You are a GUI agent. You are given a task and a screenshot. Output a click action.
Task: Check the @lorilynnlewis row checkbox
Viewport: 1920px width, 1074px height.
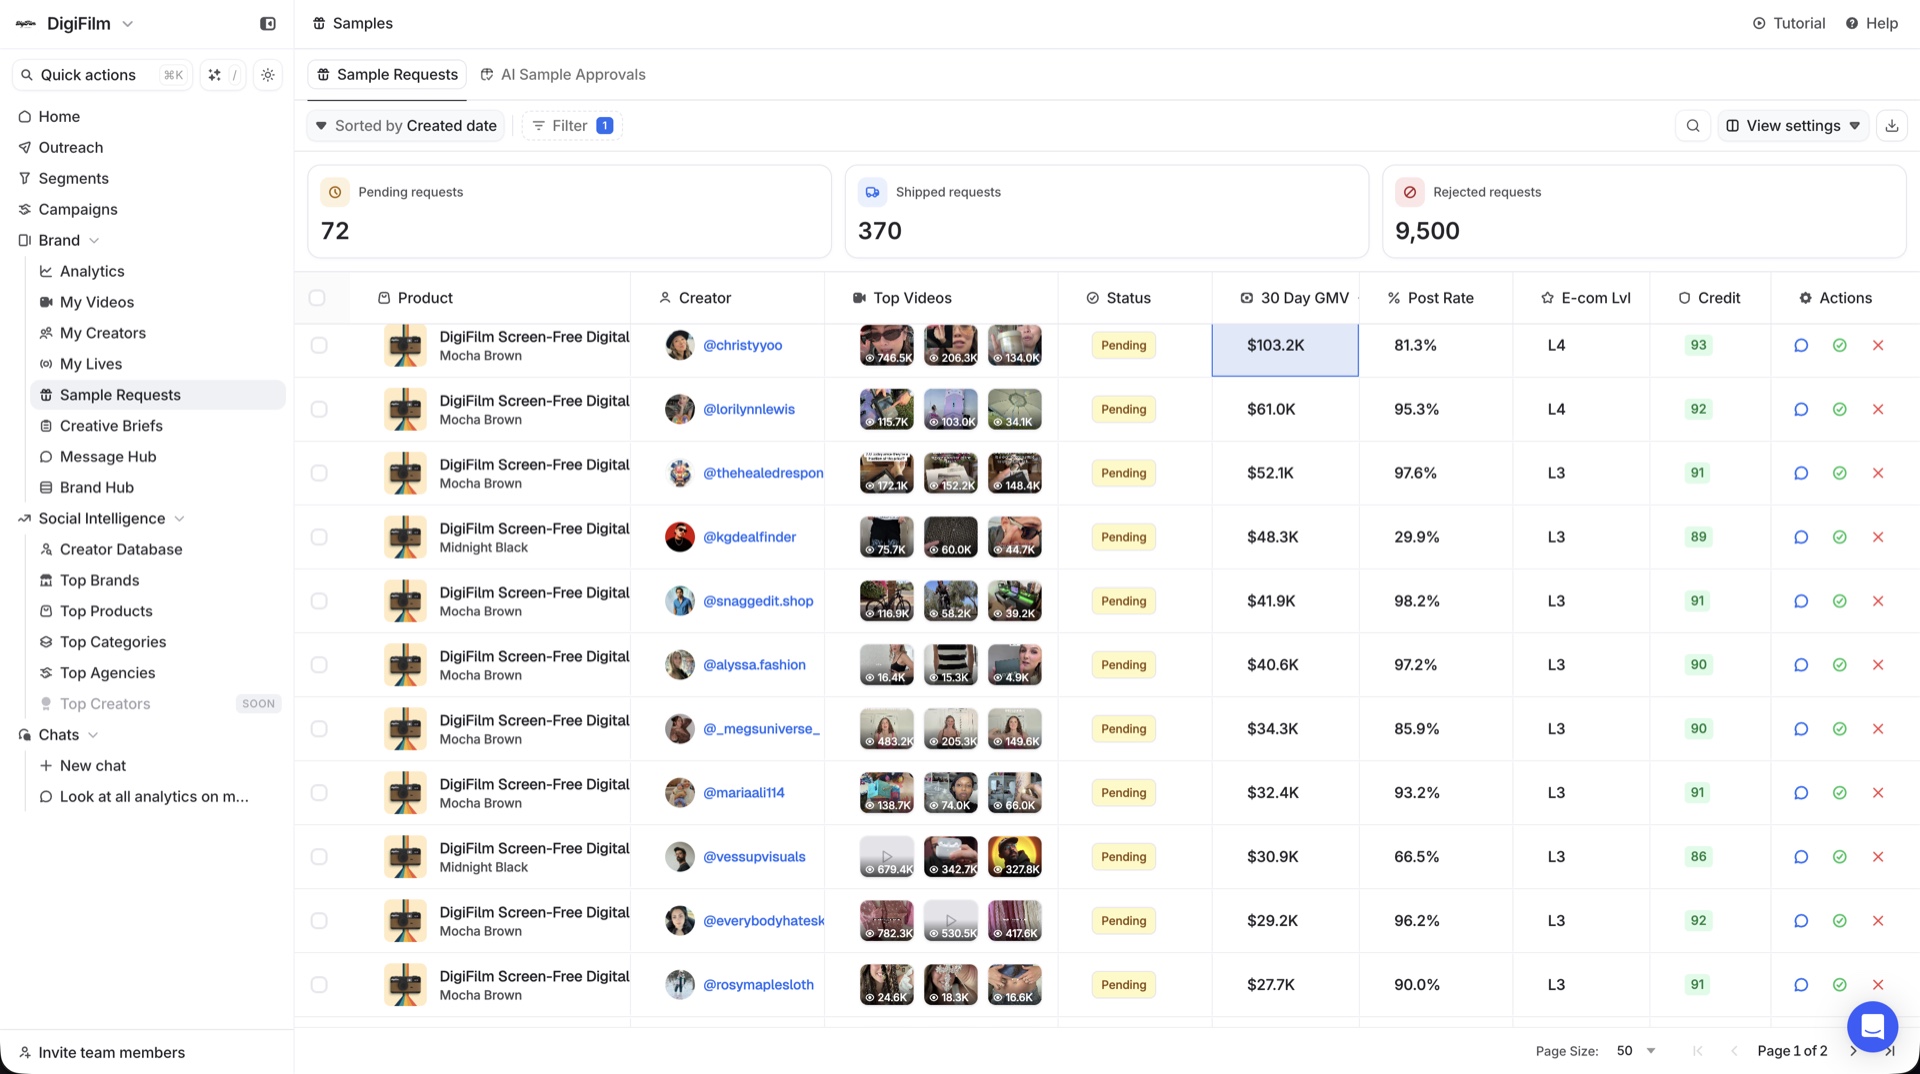pyautogui.click(x=319, y=409)
